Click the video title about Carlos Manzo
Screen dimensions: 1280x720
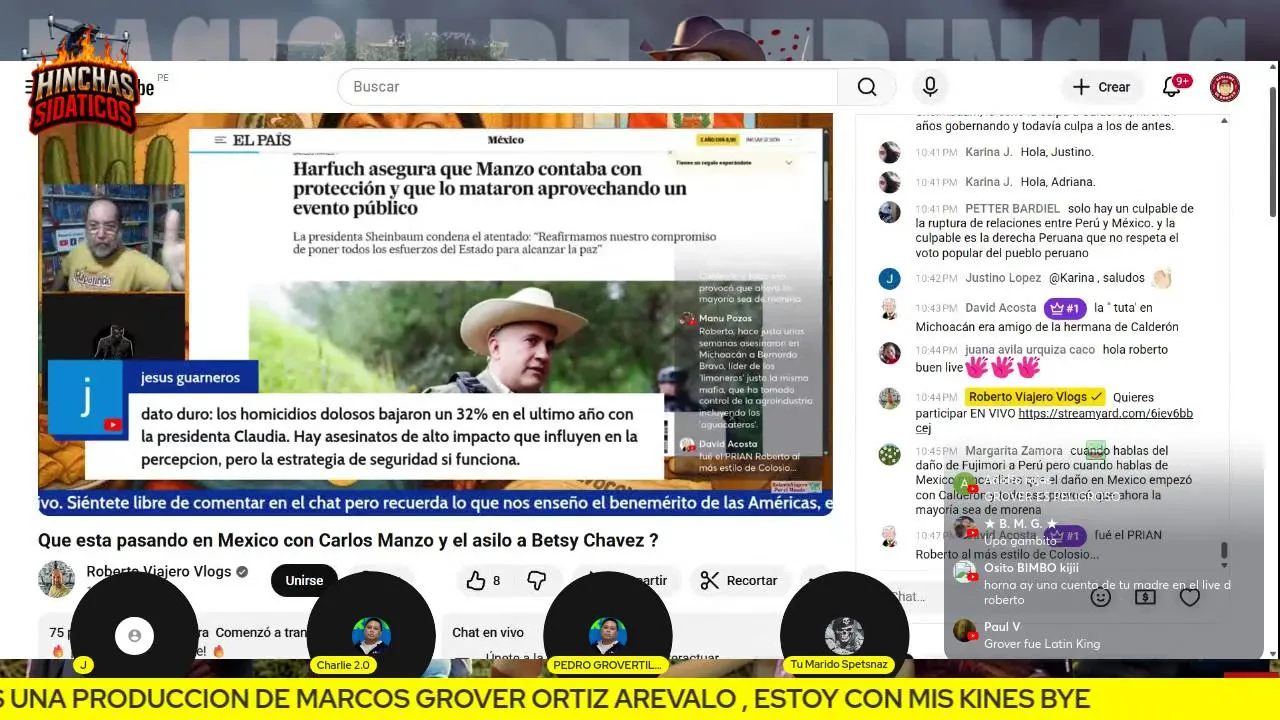pyautogui.click(x=348, y=540)
